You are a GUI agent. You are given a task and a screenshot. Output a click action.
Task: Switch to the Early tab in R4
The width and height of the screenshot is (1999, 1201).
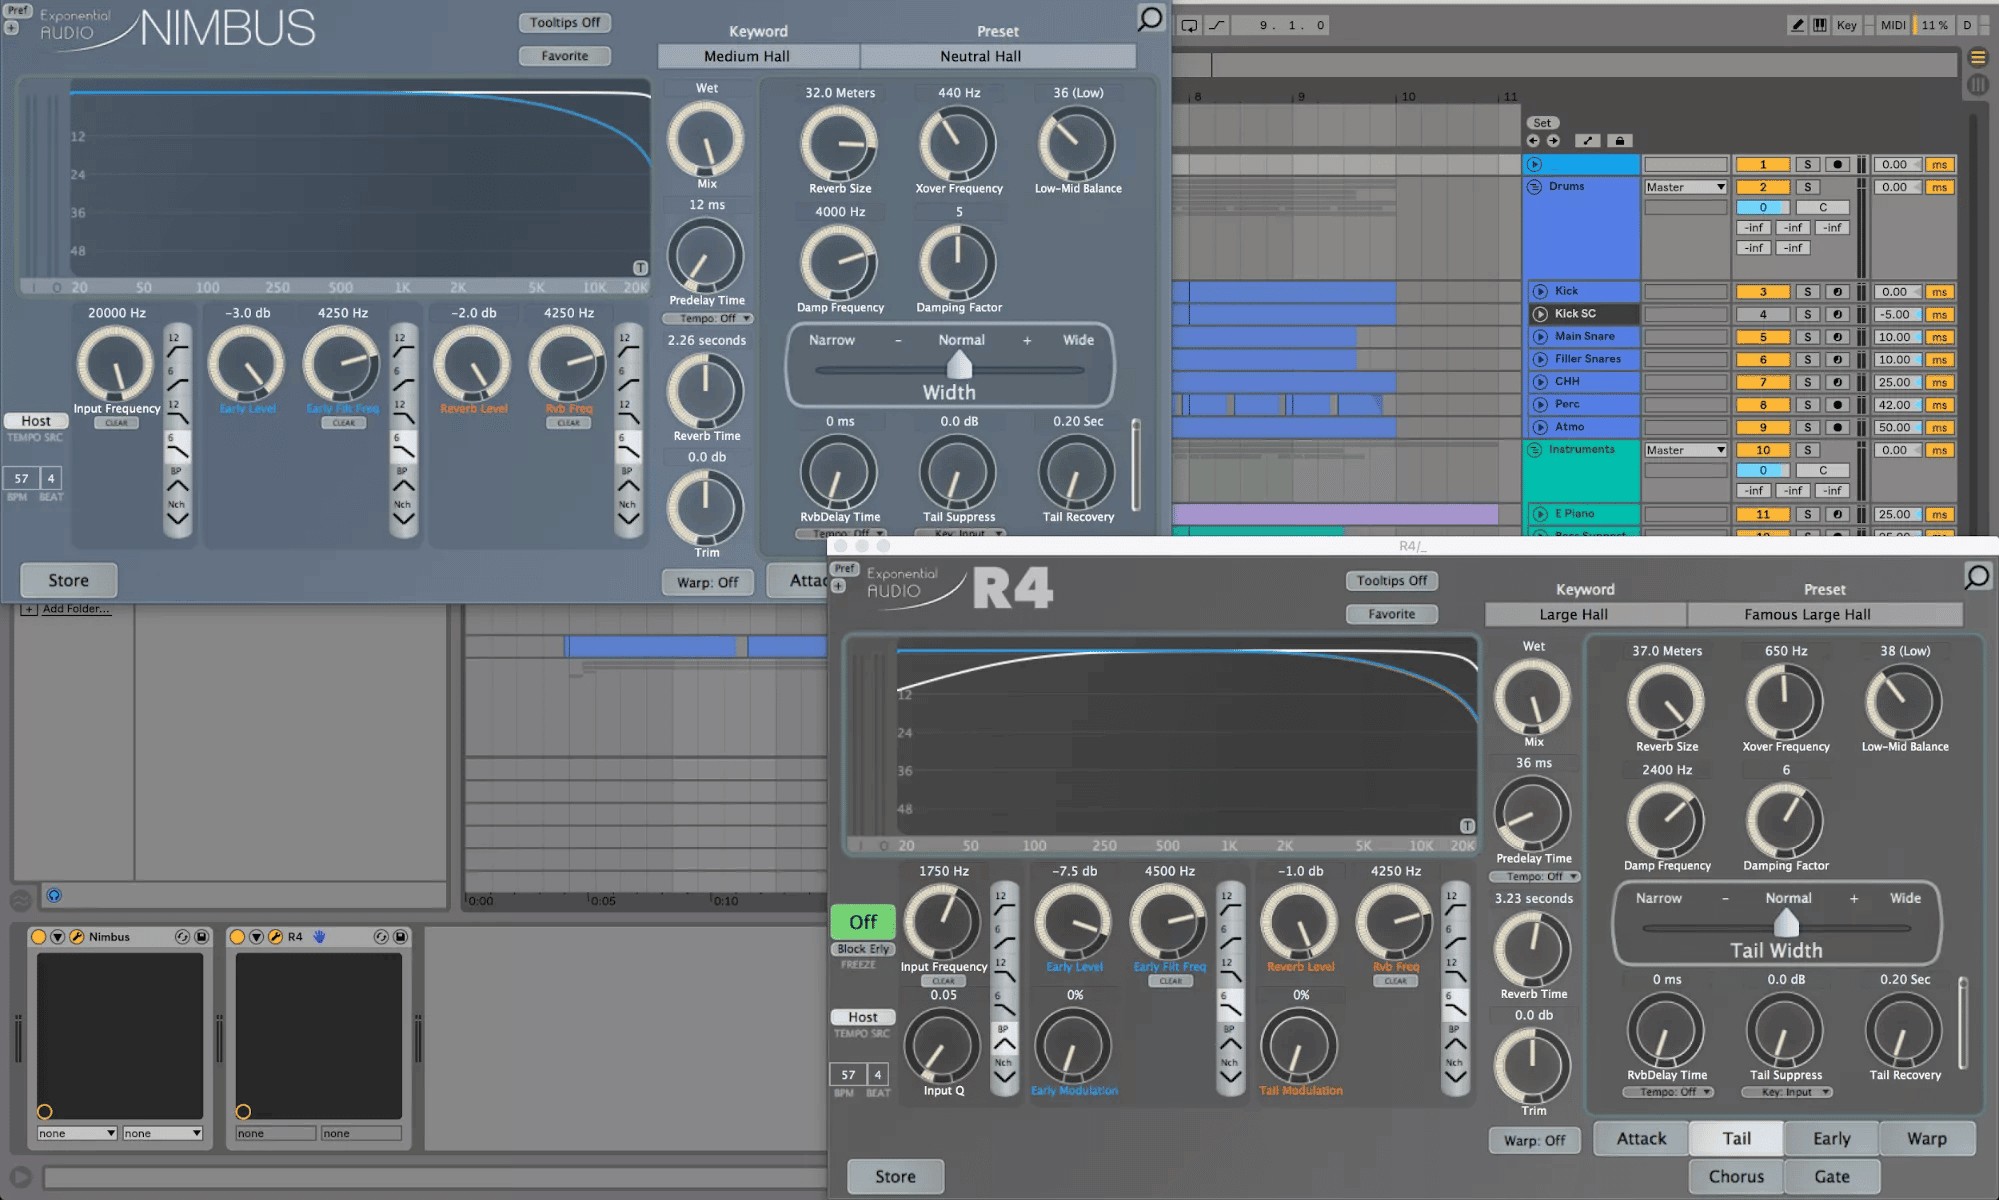(1831, 1138)
